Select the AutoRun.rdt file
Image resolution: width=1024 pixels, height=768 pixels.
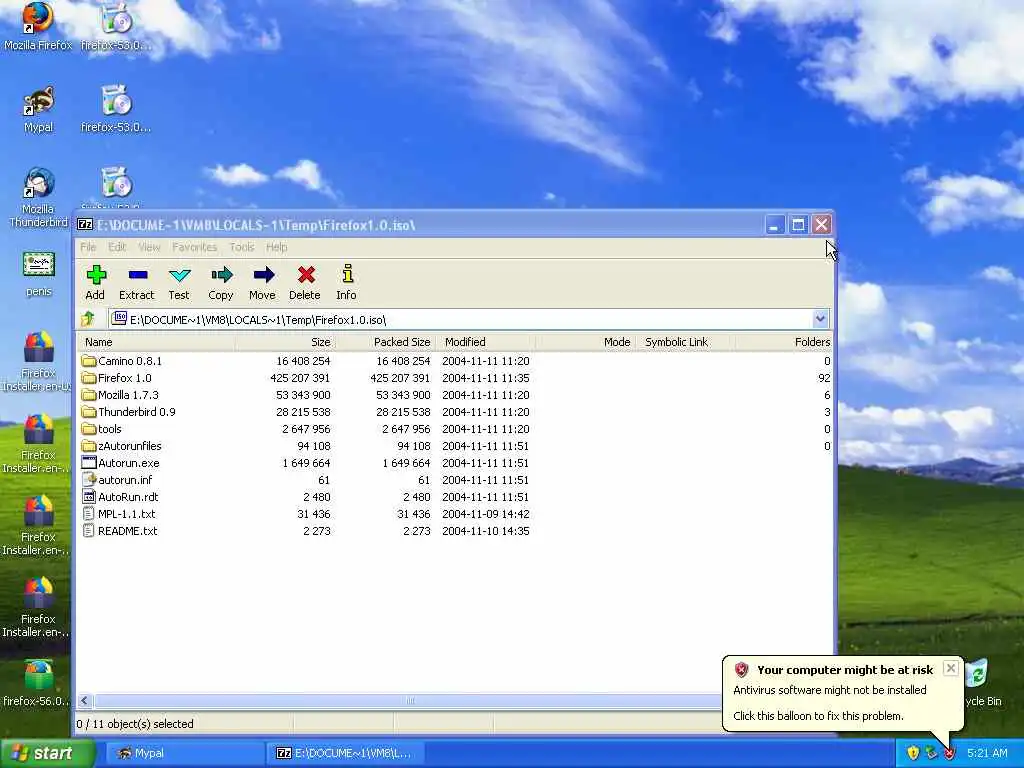click(x=120, y=497)
